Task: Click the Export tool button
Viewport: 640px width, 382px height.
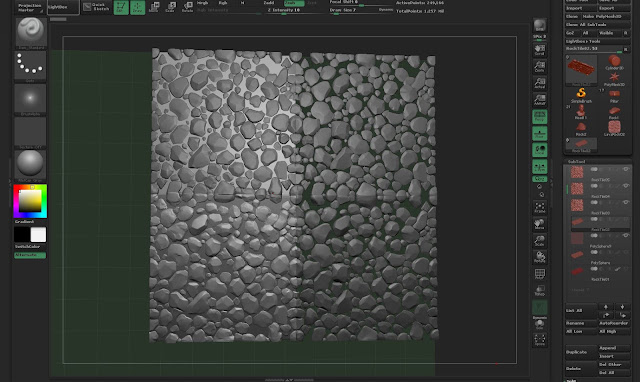Action: pos(614,8)
